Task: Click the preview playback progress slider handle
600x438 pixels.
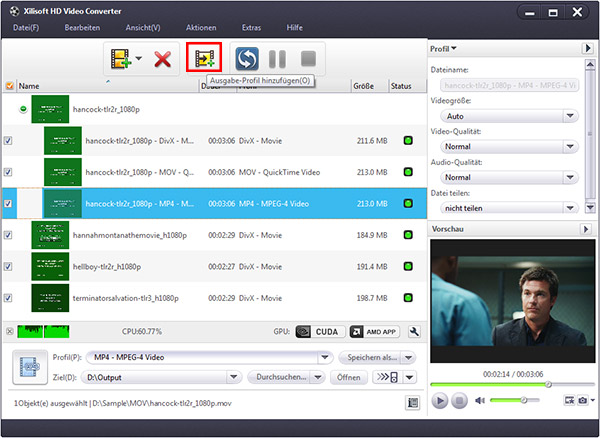Action: click(x=548, y=384)
